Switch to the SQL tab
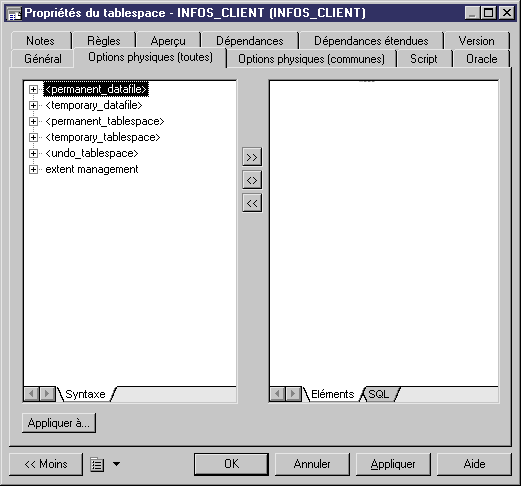The image size is (521, 486). [379, 394]
